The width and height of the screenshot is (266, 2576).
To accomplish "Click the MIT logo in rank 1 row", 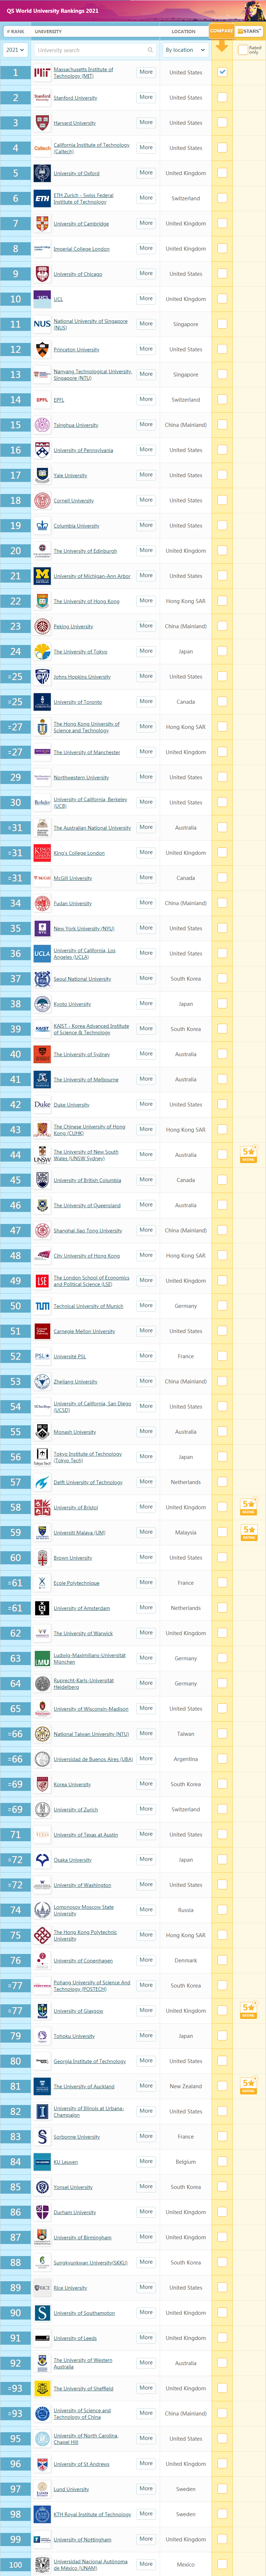I will tap(42, 73).
